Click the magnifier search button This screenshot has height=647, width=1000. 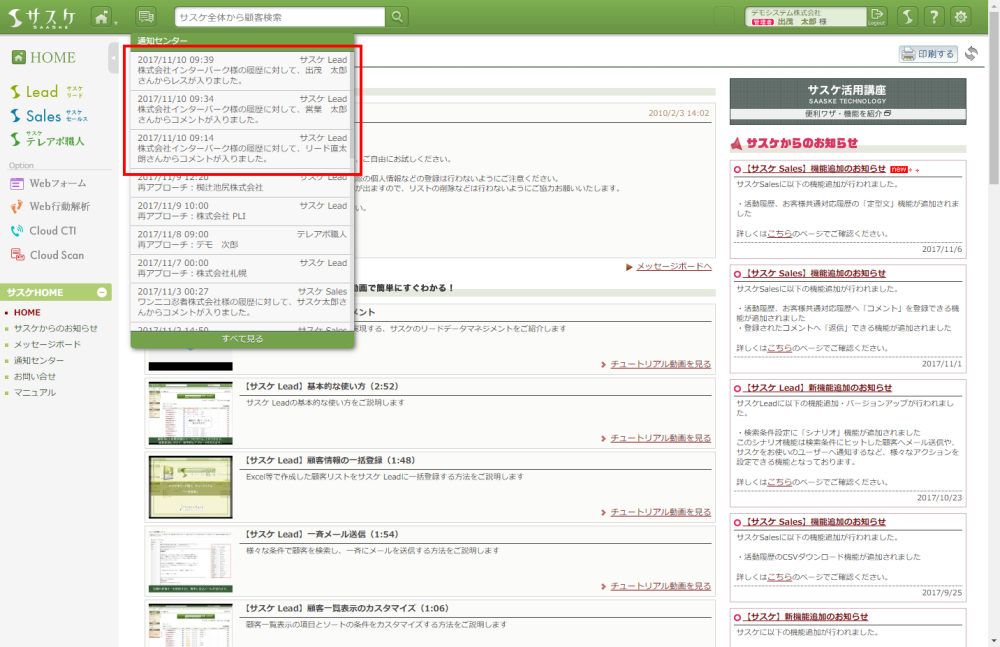(398, 16)
